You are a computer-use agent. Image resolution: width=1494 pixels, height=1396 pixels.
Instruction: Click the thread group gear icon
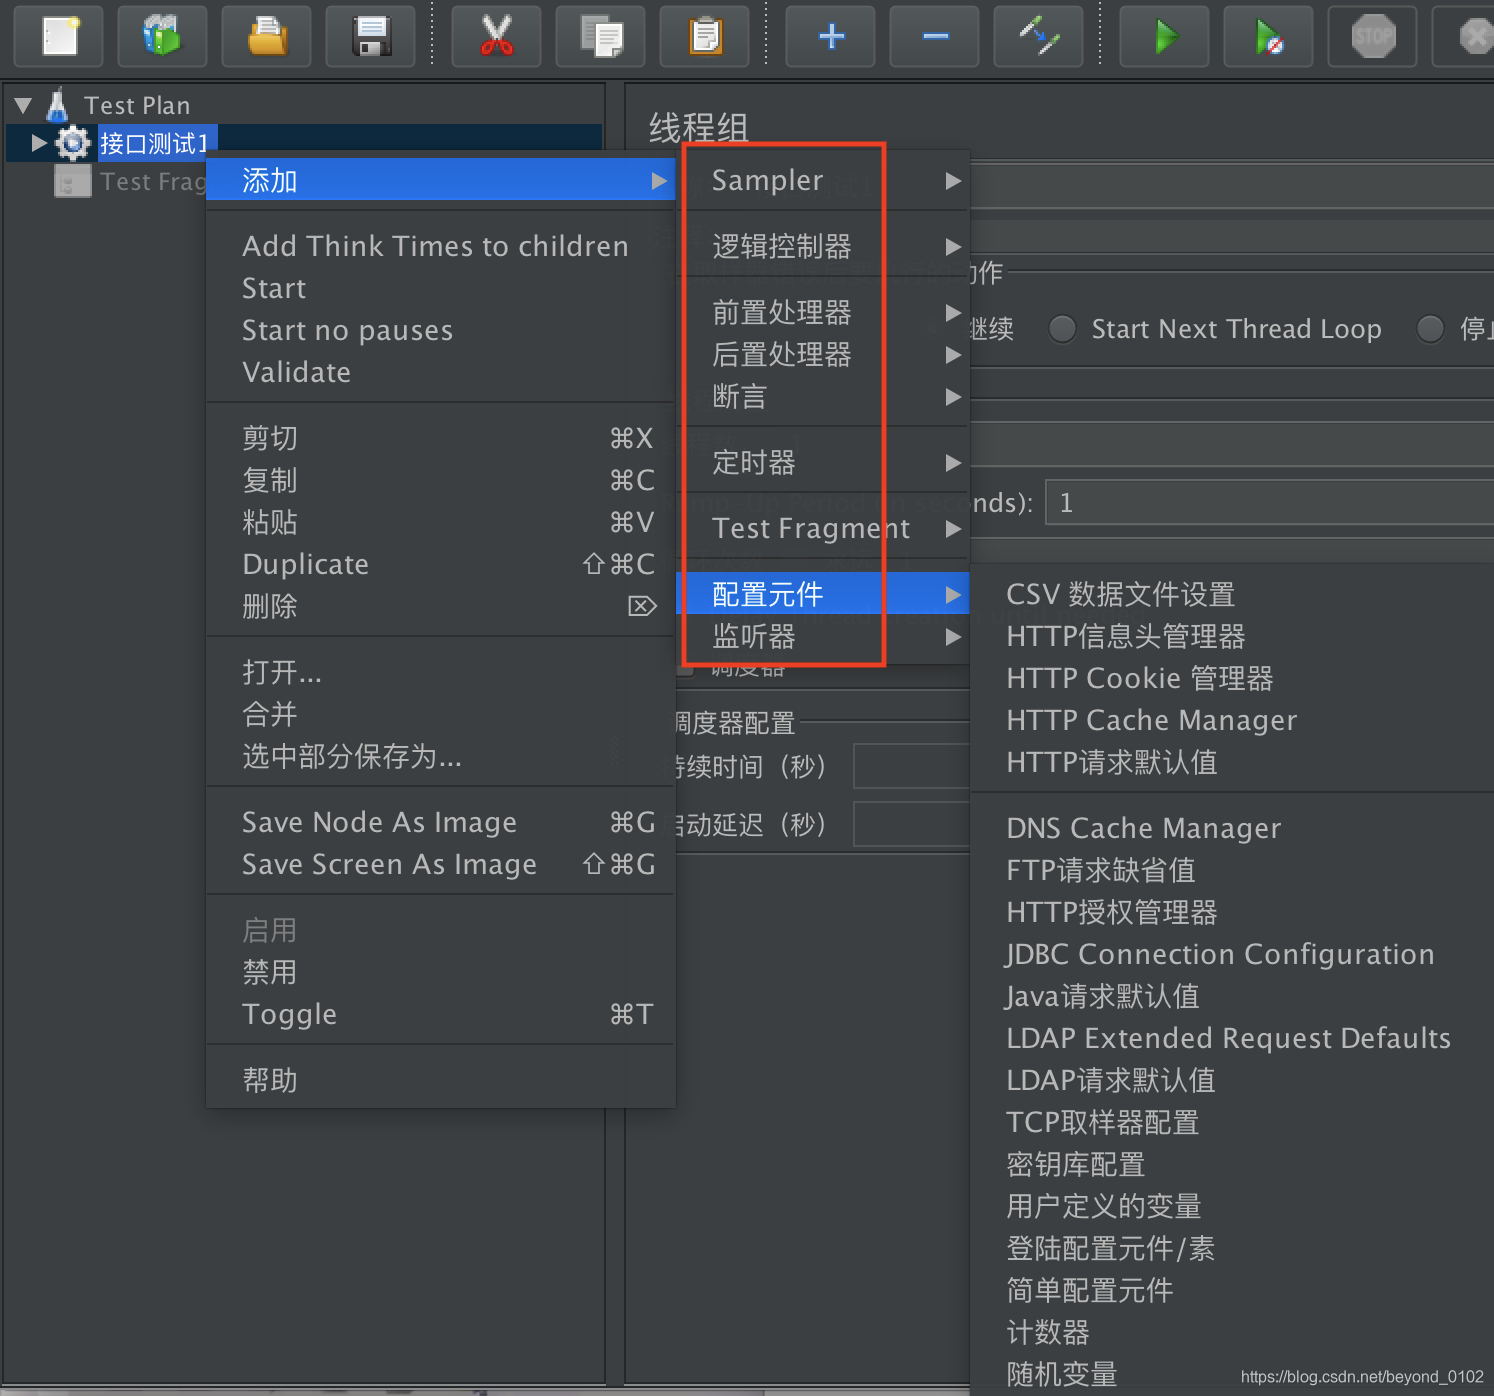tap(72, 143)
